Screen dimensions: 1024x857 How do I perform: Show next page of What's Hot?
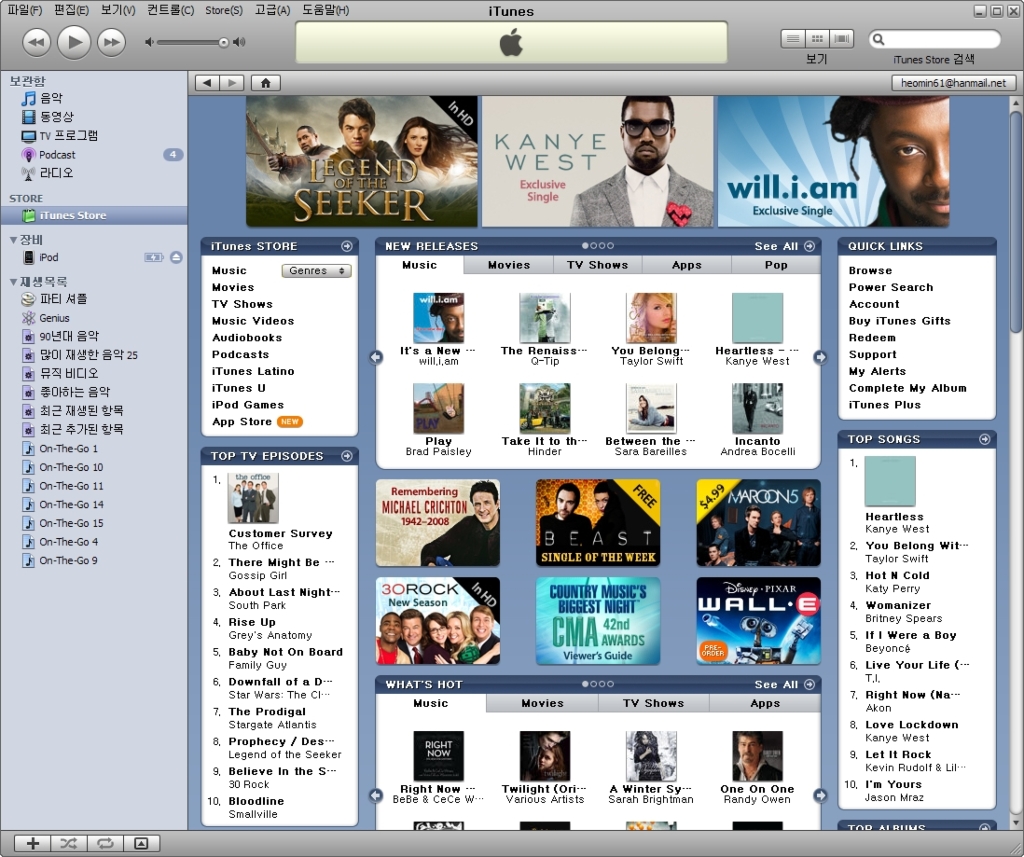820,796
